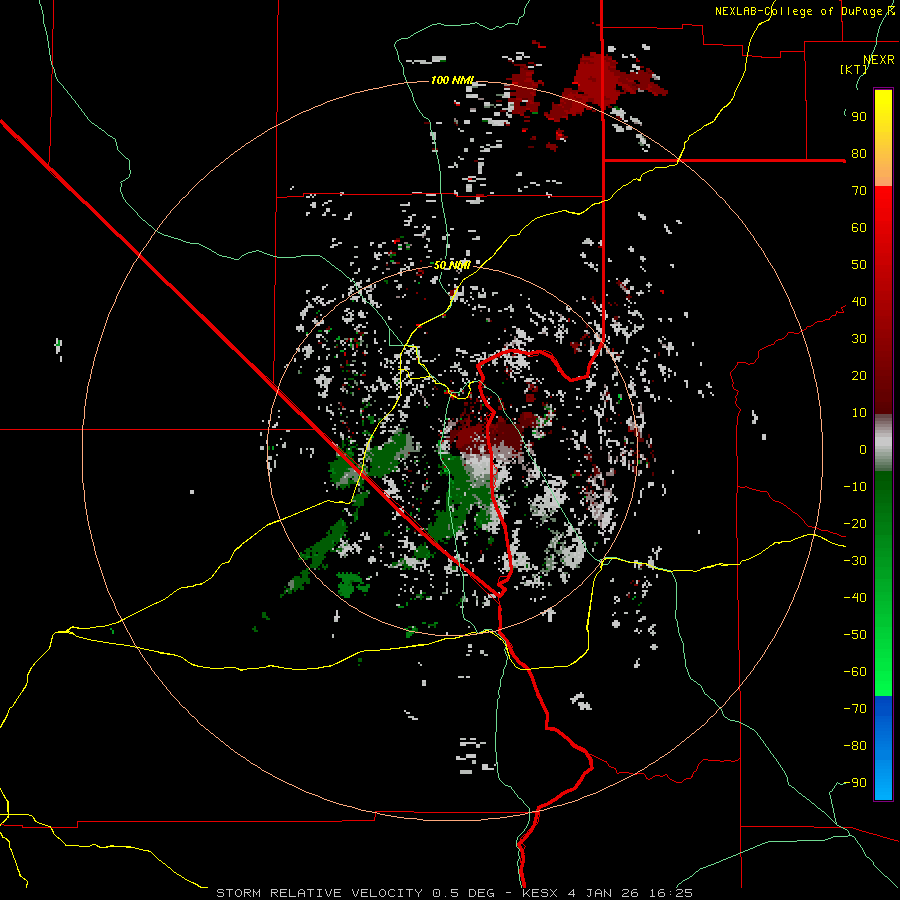Screen dimensions: 900x900
Task: Select the -80 scale label
Action: (x=855, y=746)
